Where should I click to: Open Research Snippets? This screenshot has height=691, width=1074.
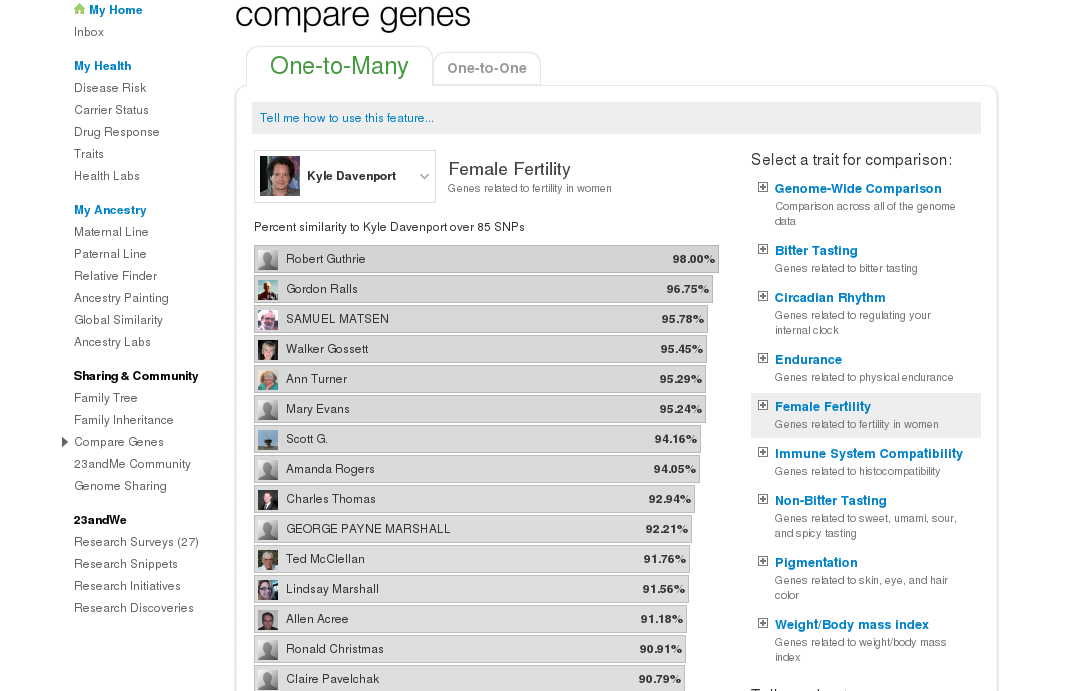(x=125, y=563)
